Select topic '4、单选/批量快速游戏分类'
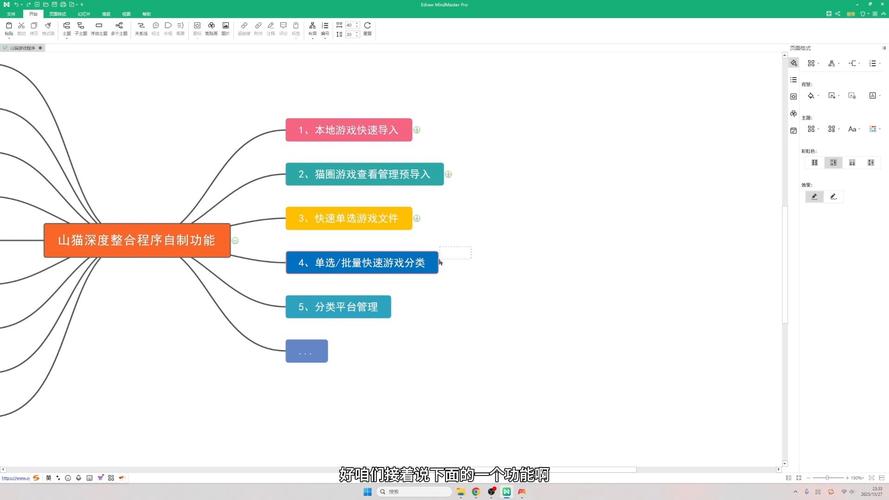The width and height of the screenshot is (889, 500). click(x=362, y=262)
